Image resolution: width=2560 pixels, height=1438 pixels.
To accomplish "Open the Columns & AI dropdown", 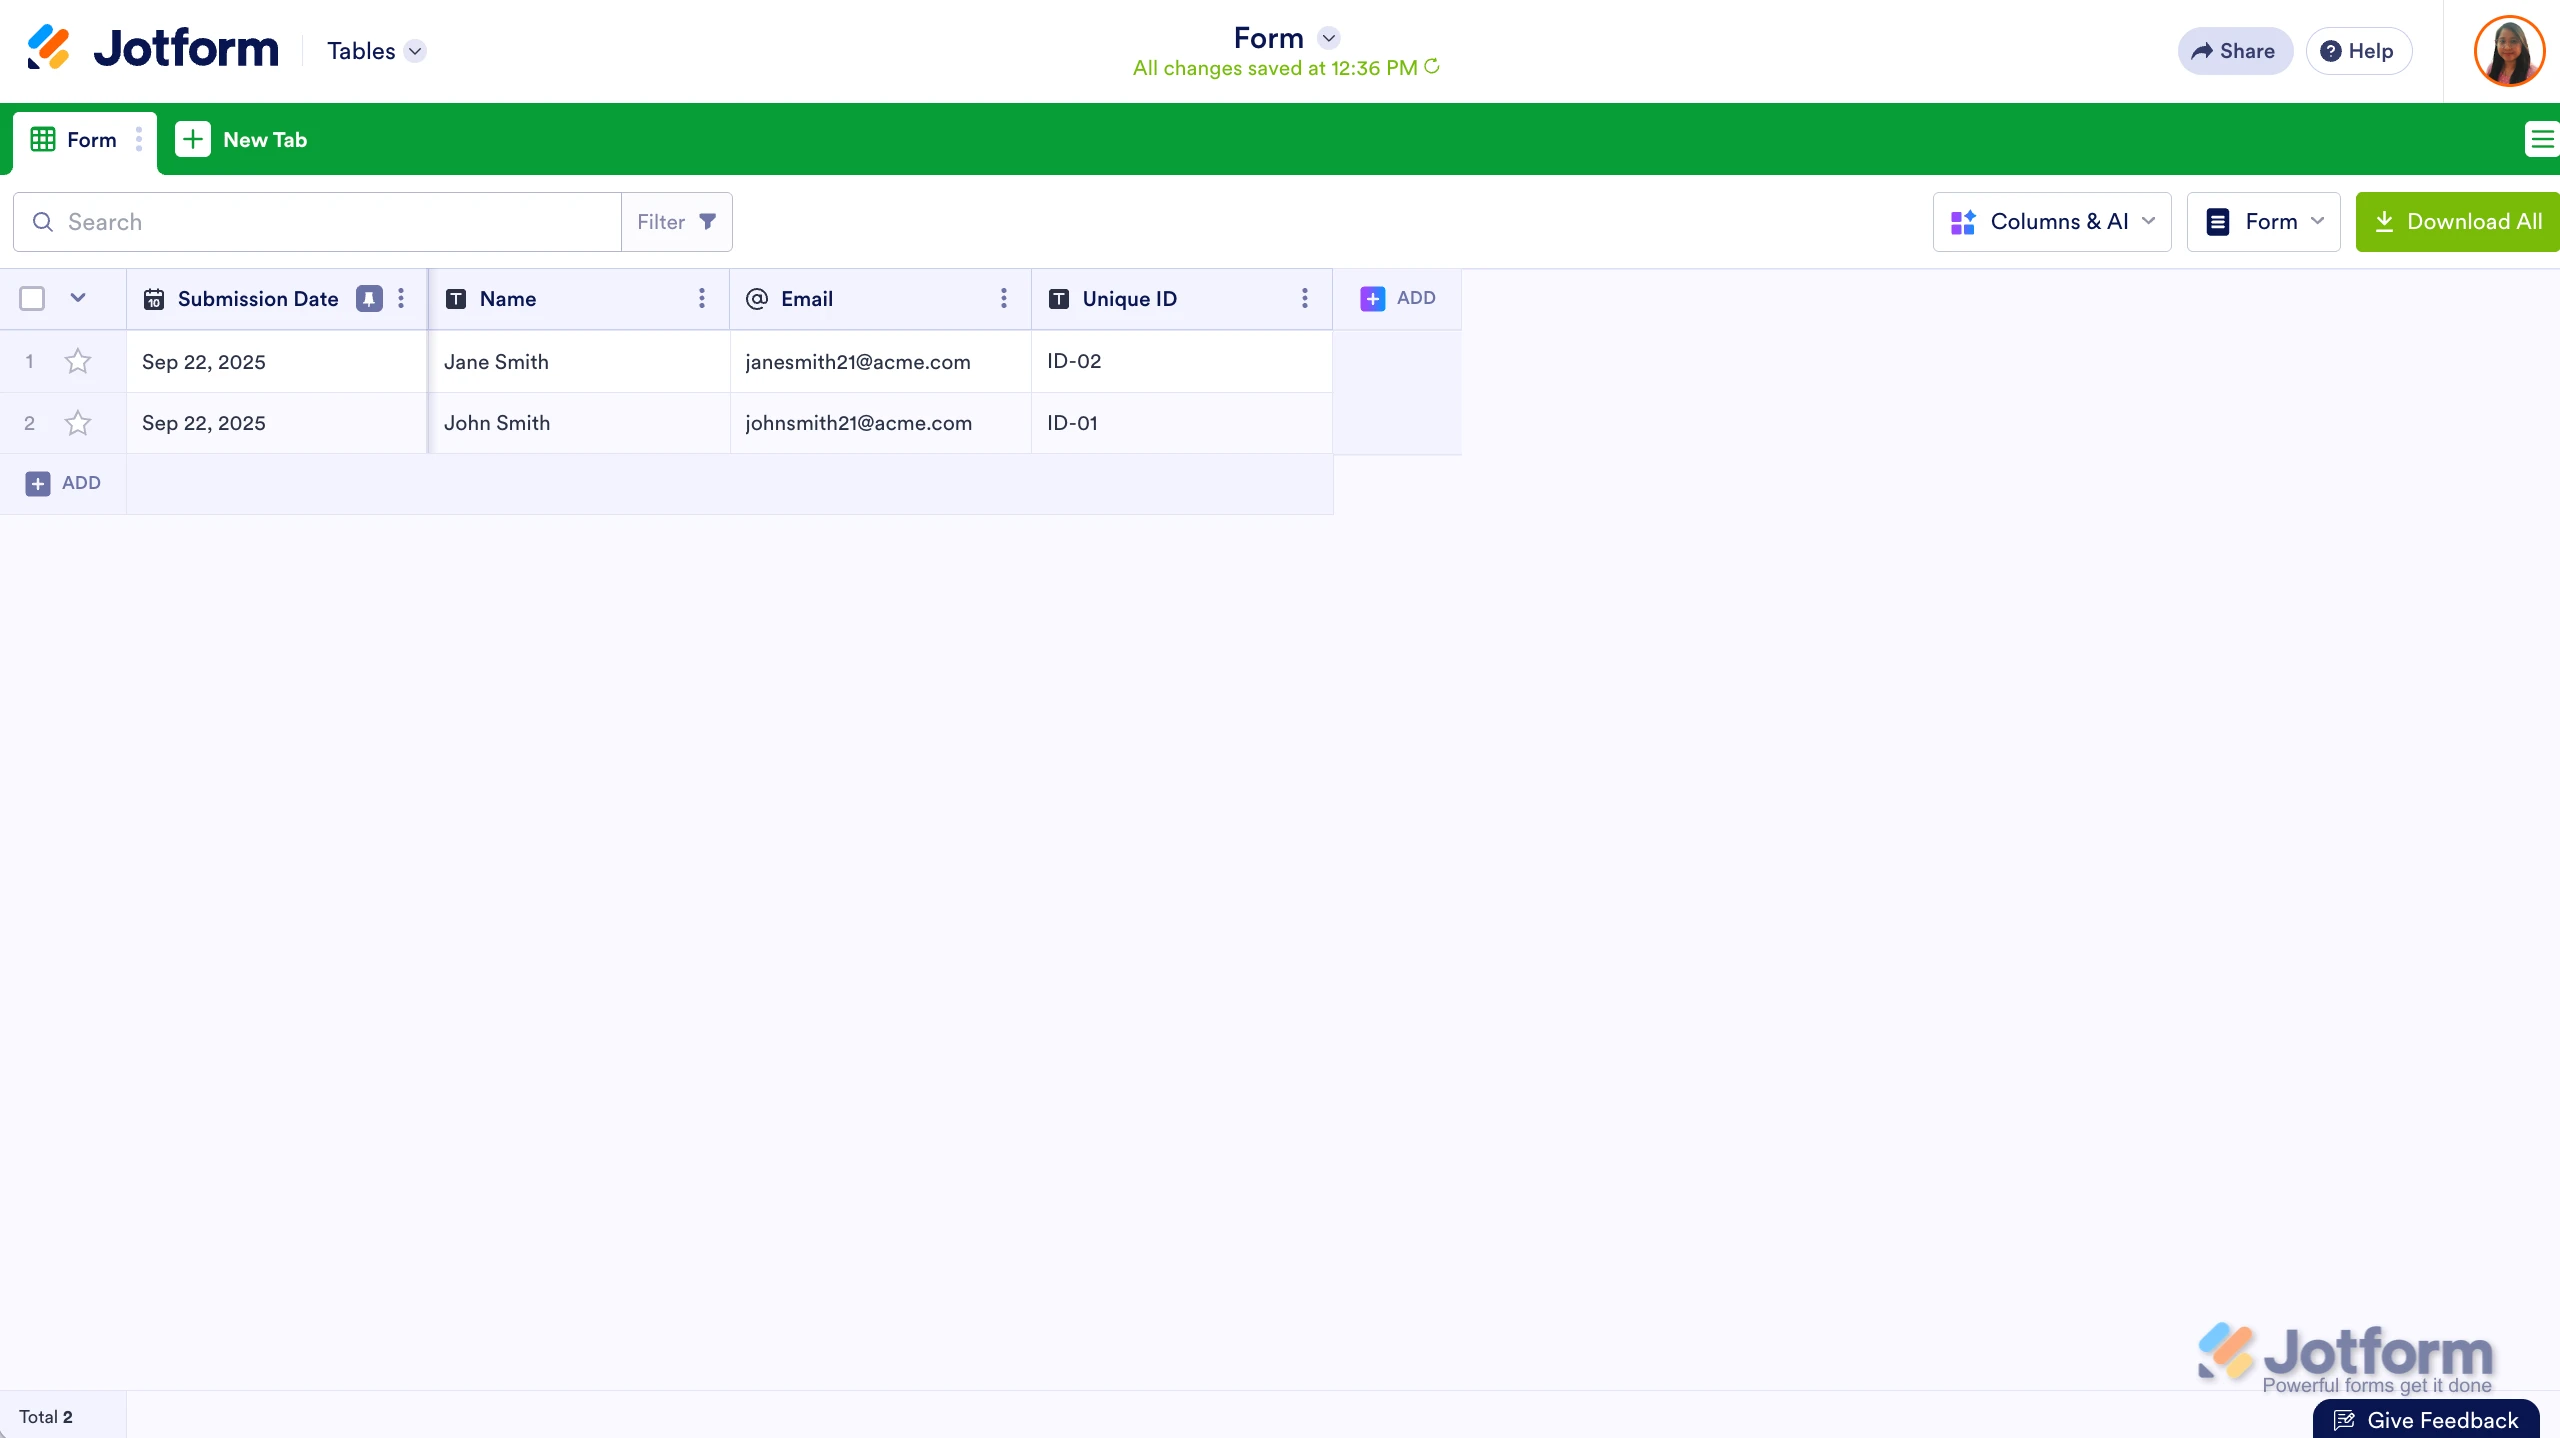I will [x=2052, y=221].
